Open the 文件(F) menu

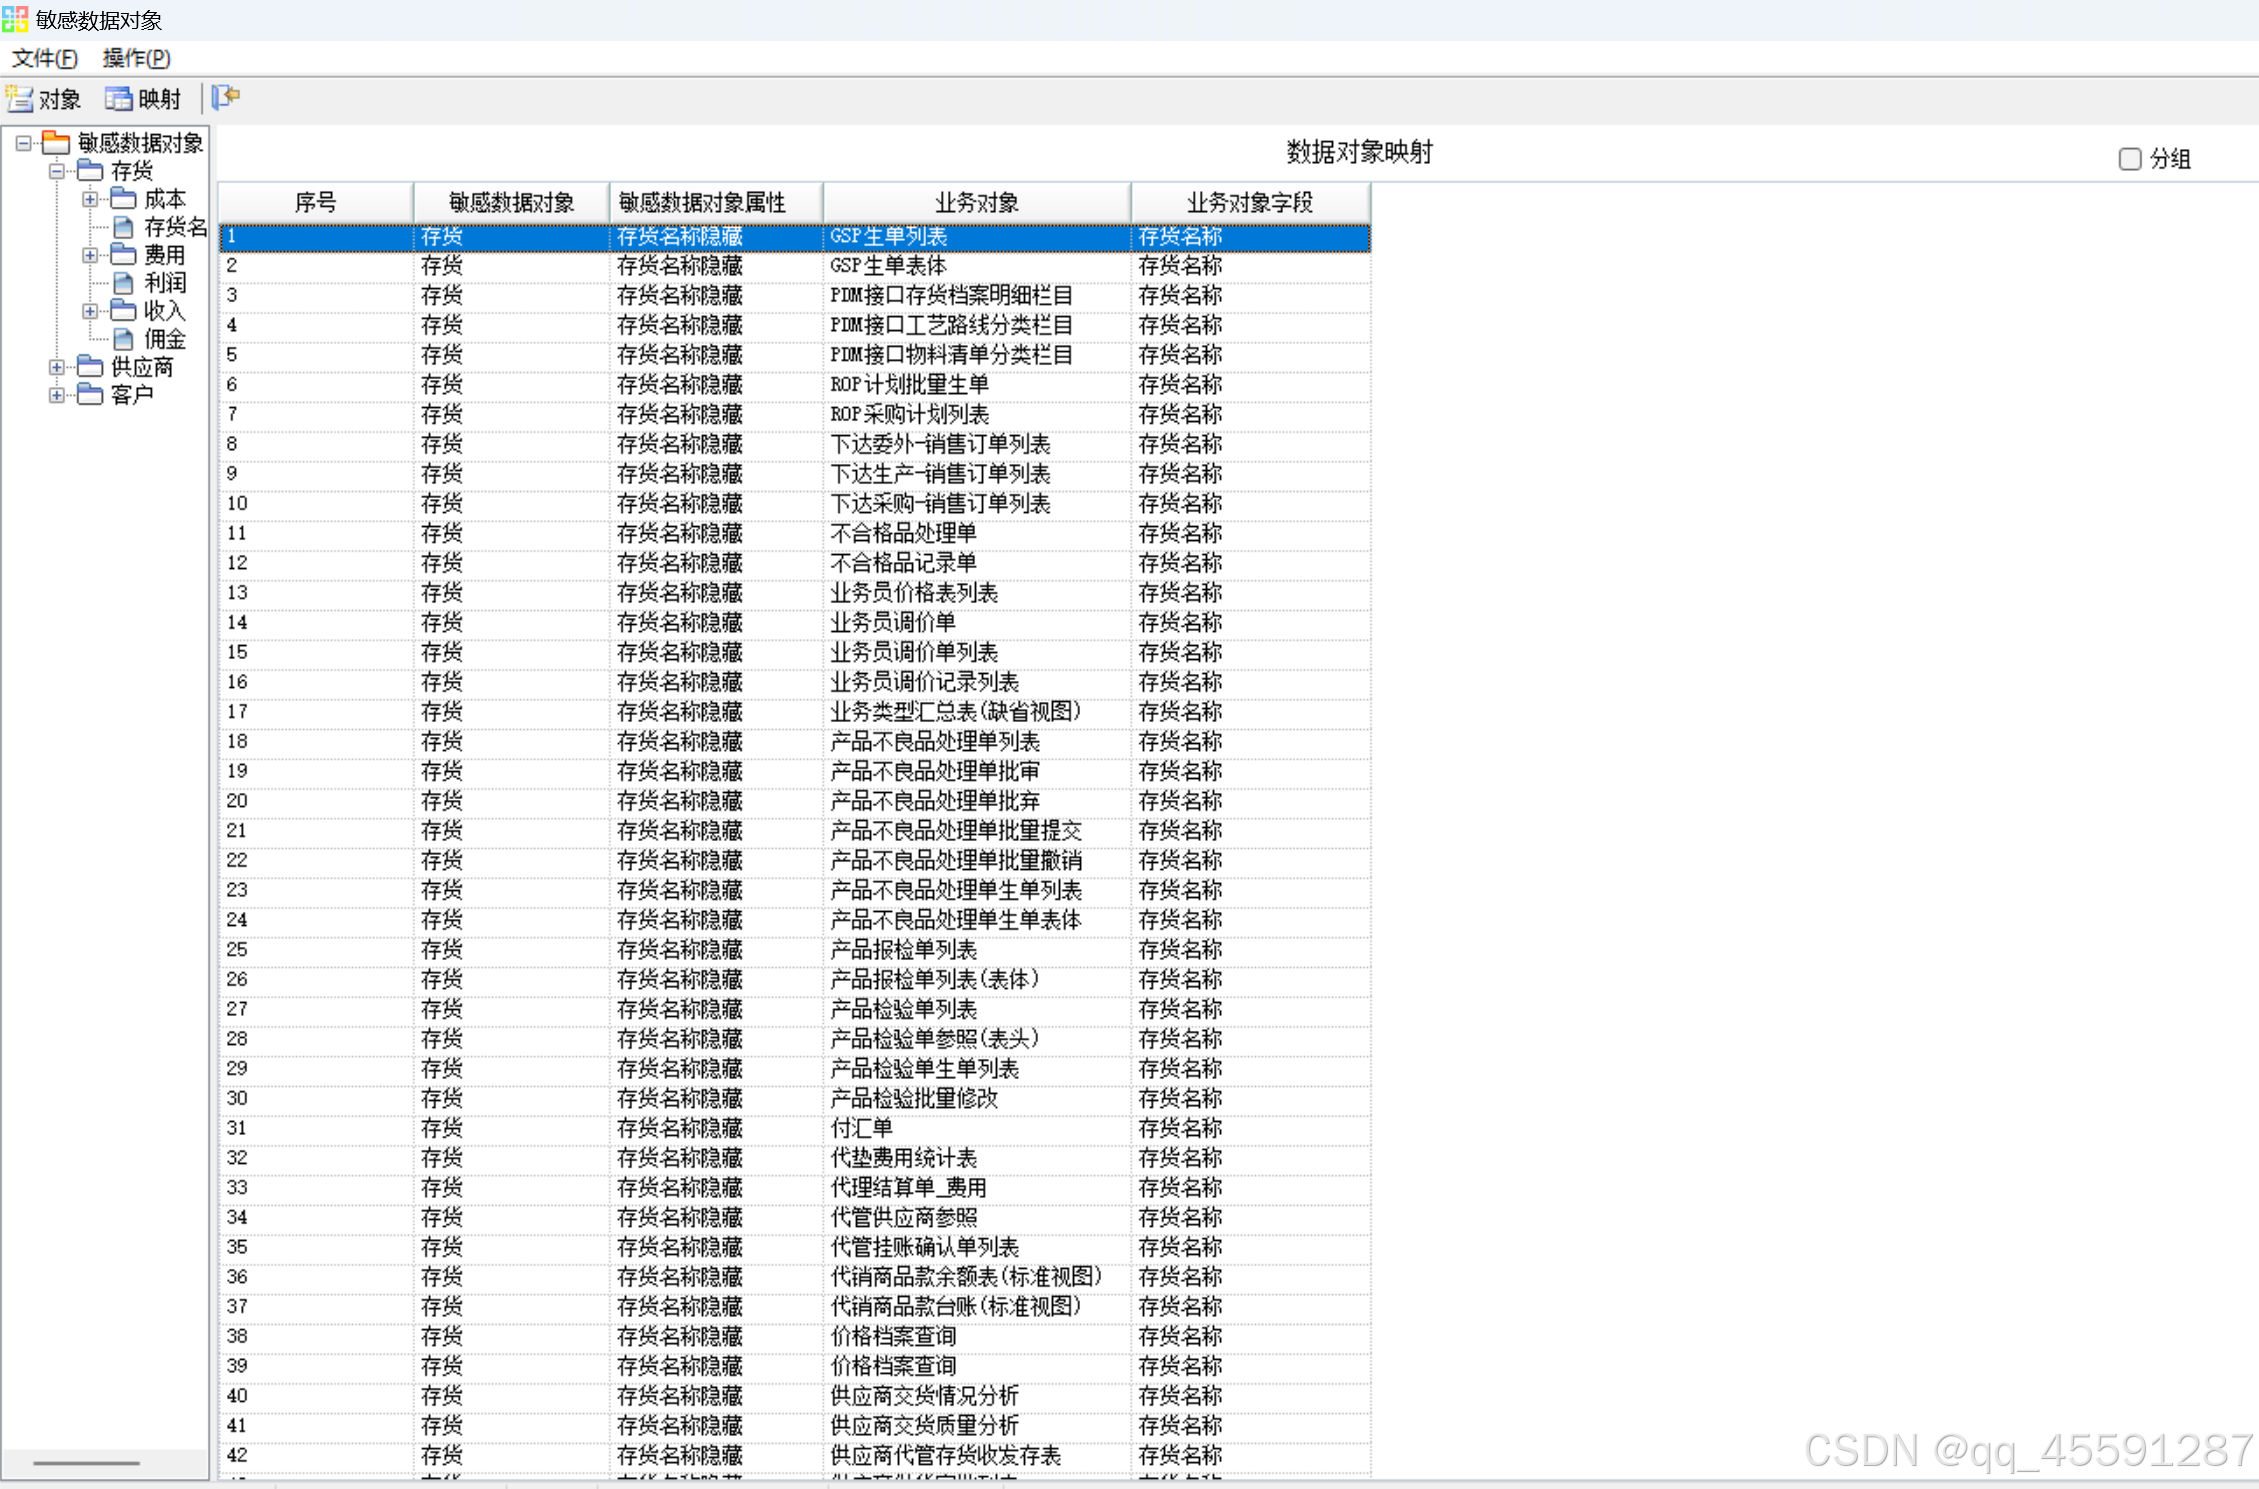point(45,58)
